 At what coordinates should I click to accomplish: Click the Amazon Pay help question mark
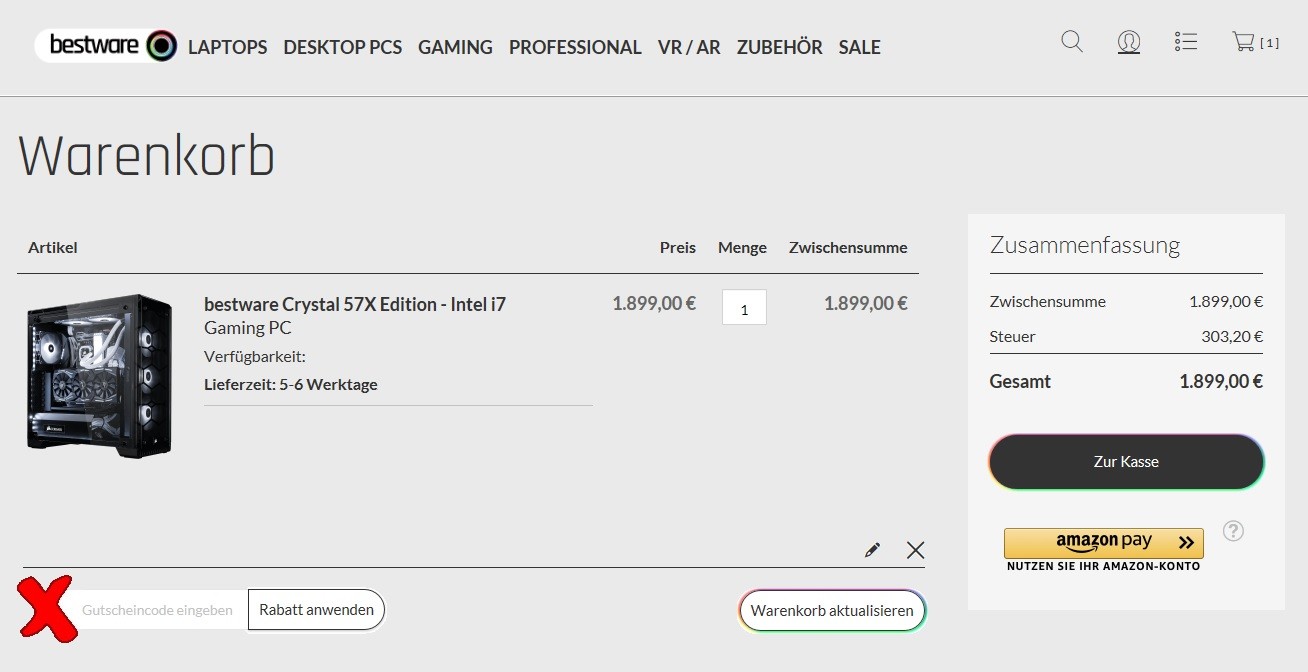pos(1233,531)
